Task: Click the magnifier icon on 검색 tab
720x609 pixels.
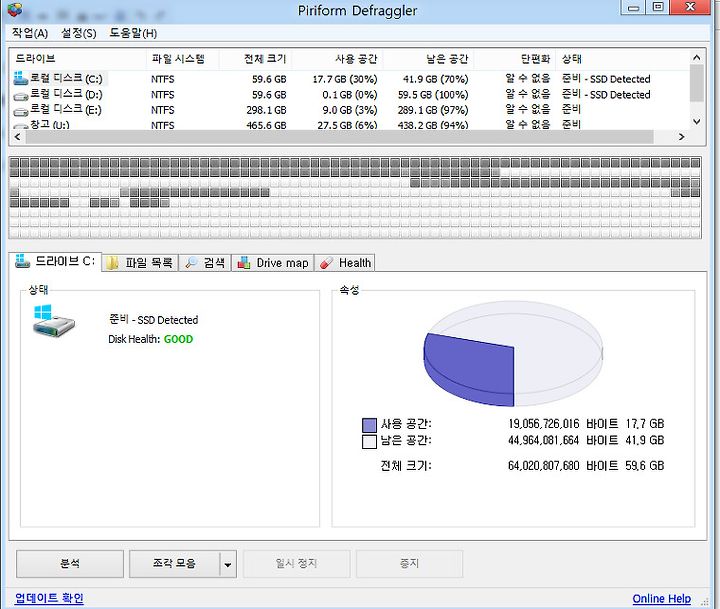Action: [x=191, y=263]
